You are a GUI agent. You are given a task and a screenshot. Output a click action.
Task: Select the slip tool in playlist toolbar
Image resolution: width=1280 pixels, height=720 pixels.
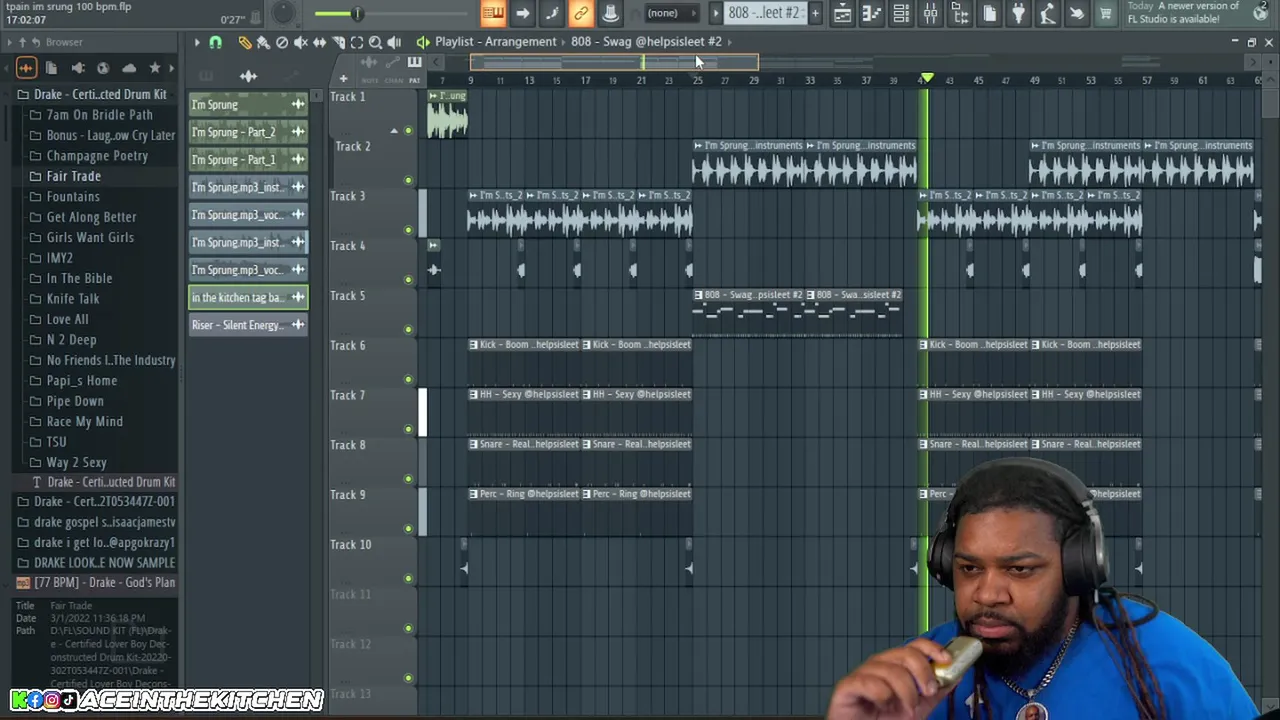[x=320, y=42]
